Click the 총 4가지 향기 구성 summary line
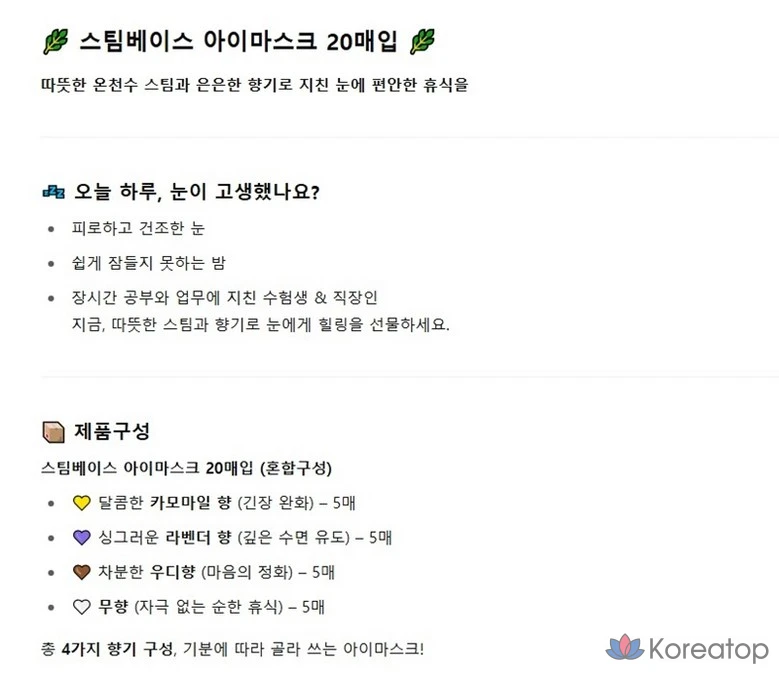Viewport: 779px width, 674px height. coord(232,649)
